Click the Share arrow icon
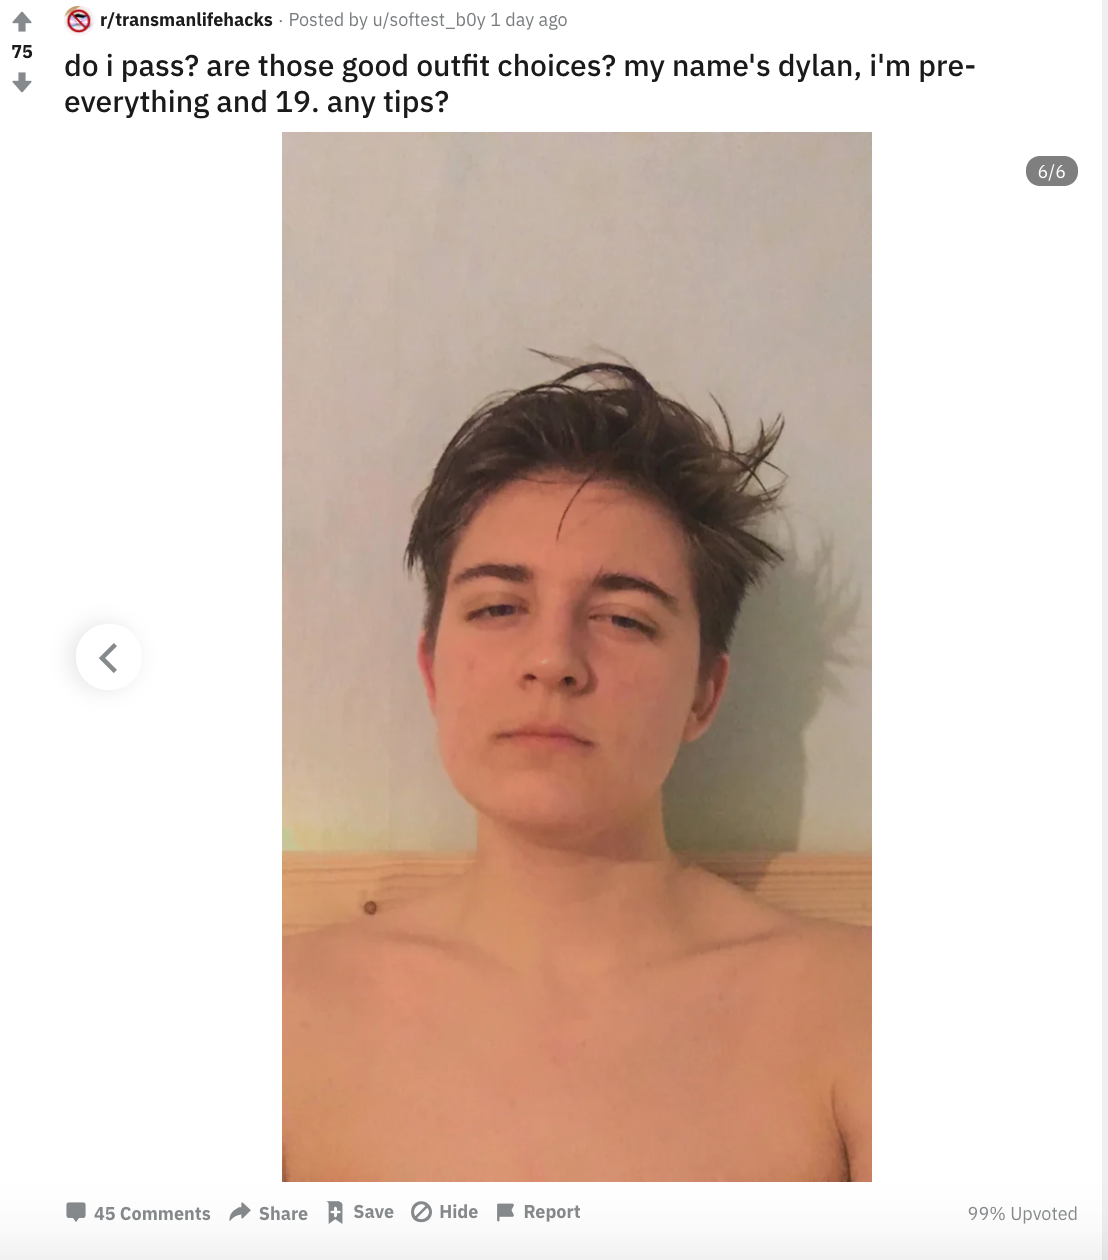The height and width of the screenshot is (1260, 1108). [x=240, y=1212]
